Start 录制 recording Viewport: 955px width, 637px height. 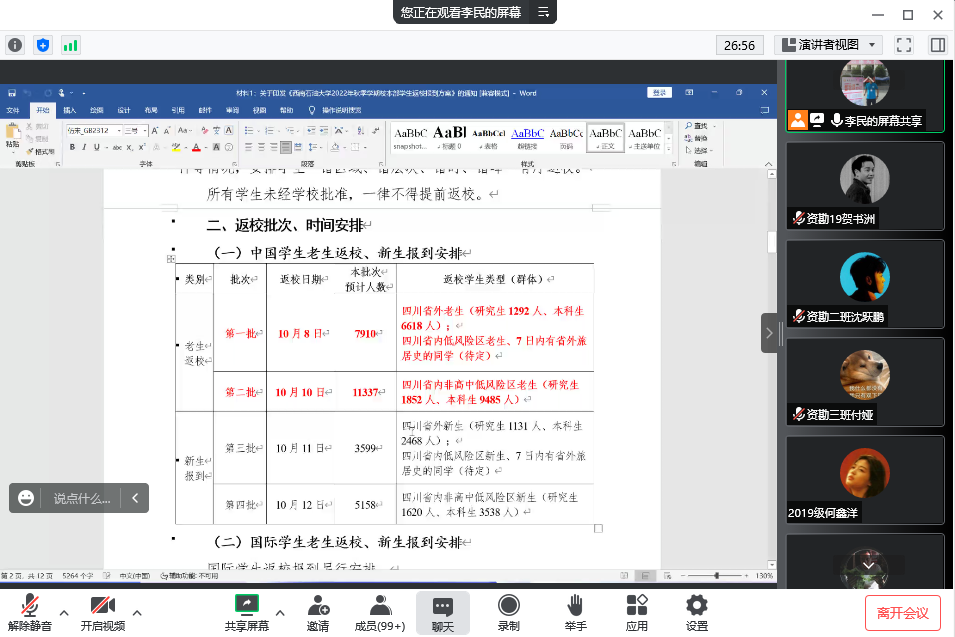(508, 613)
